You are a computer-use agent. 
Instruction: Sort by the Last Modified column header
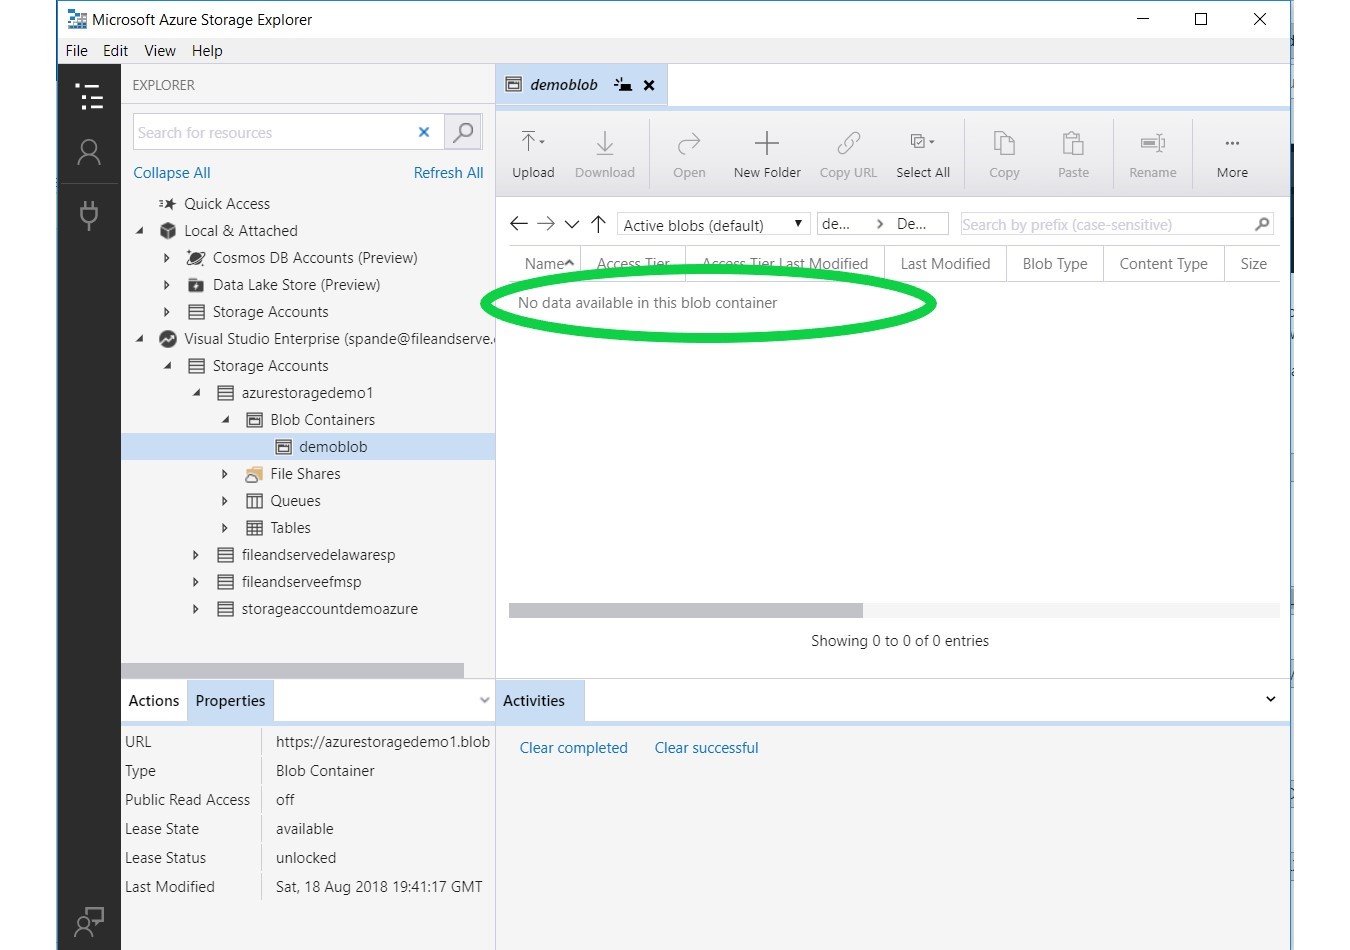click(x=945, y=264)
